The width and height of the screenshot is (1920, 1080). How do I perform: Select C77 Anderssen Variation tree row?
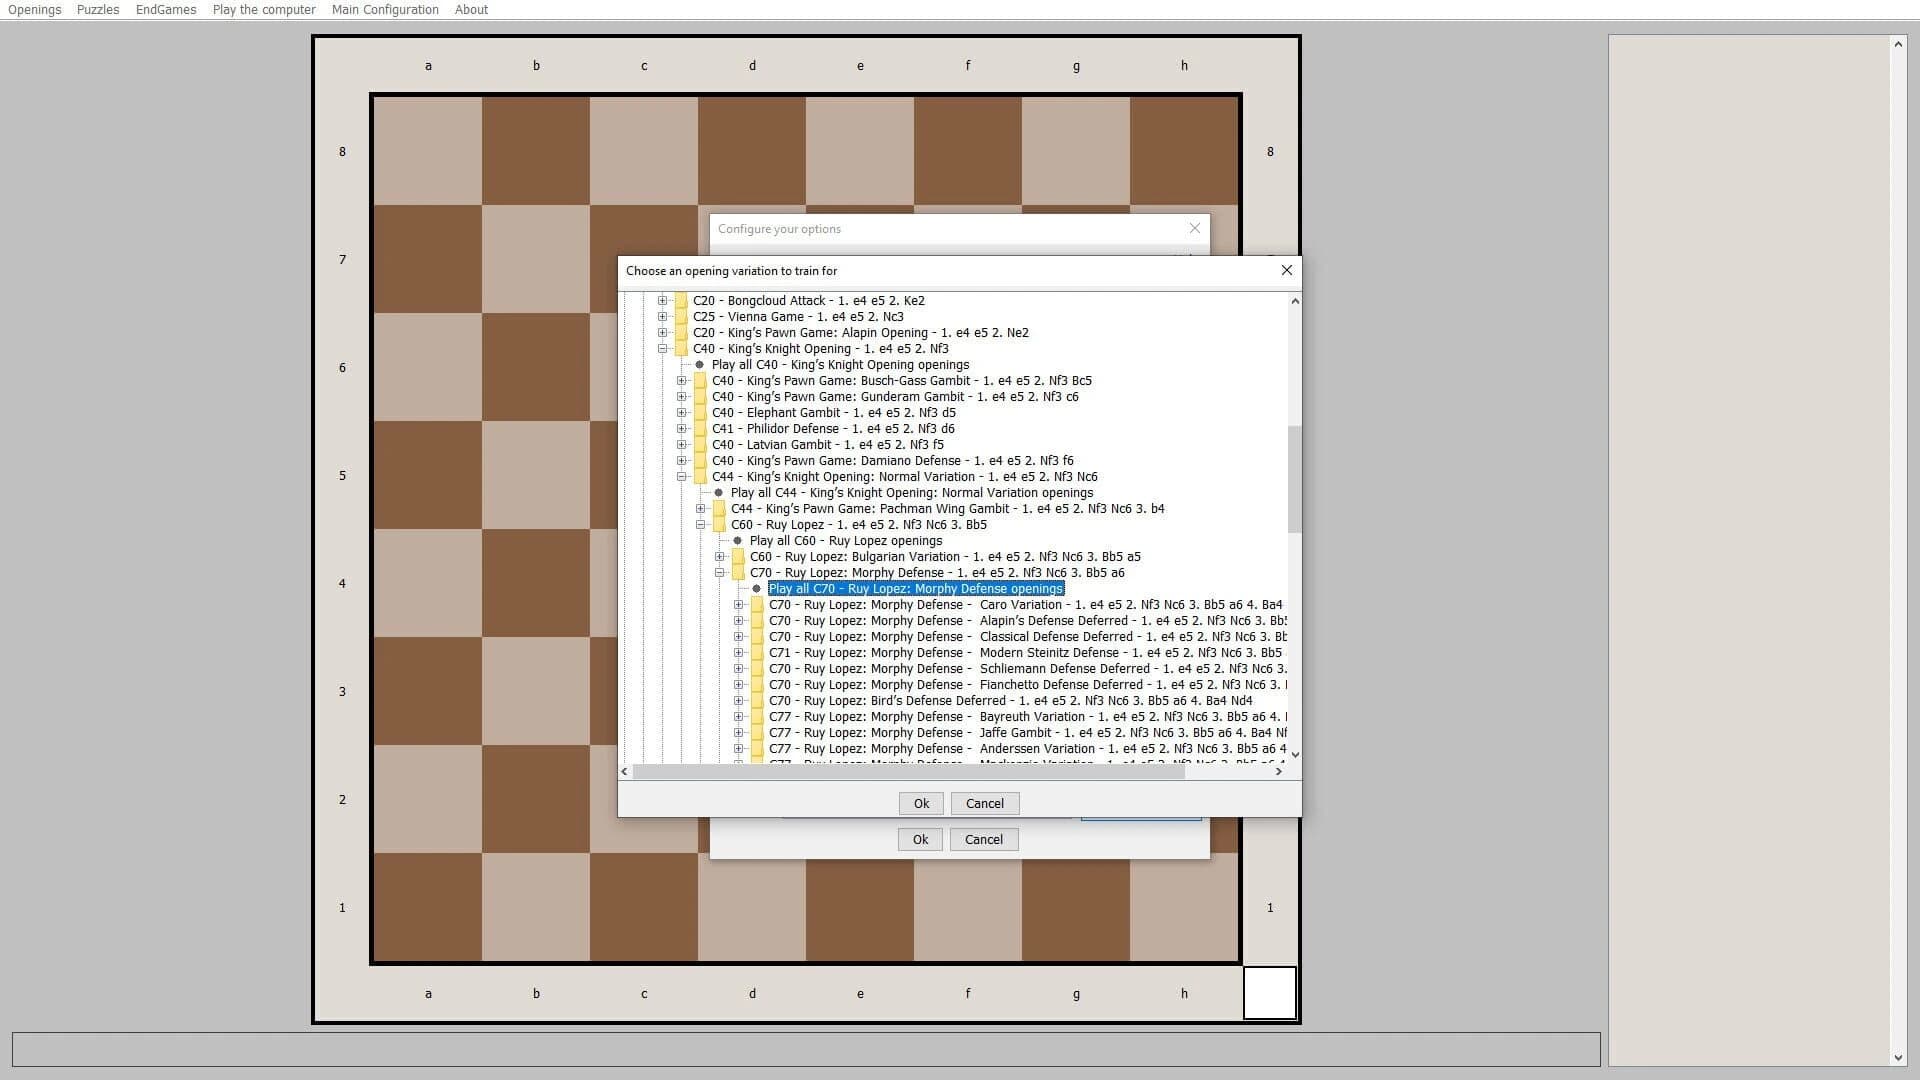[1027, 748]
